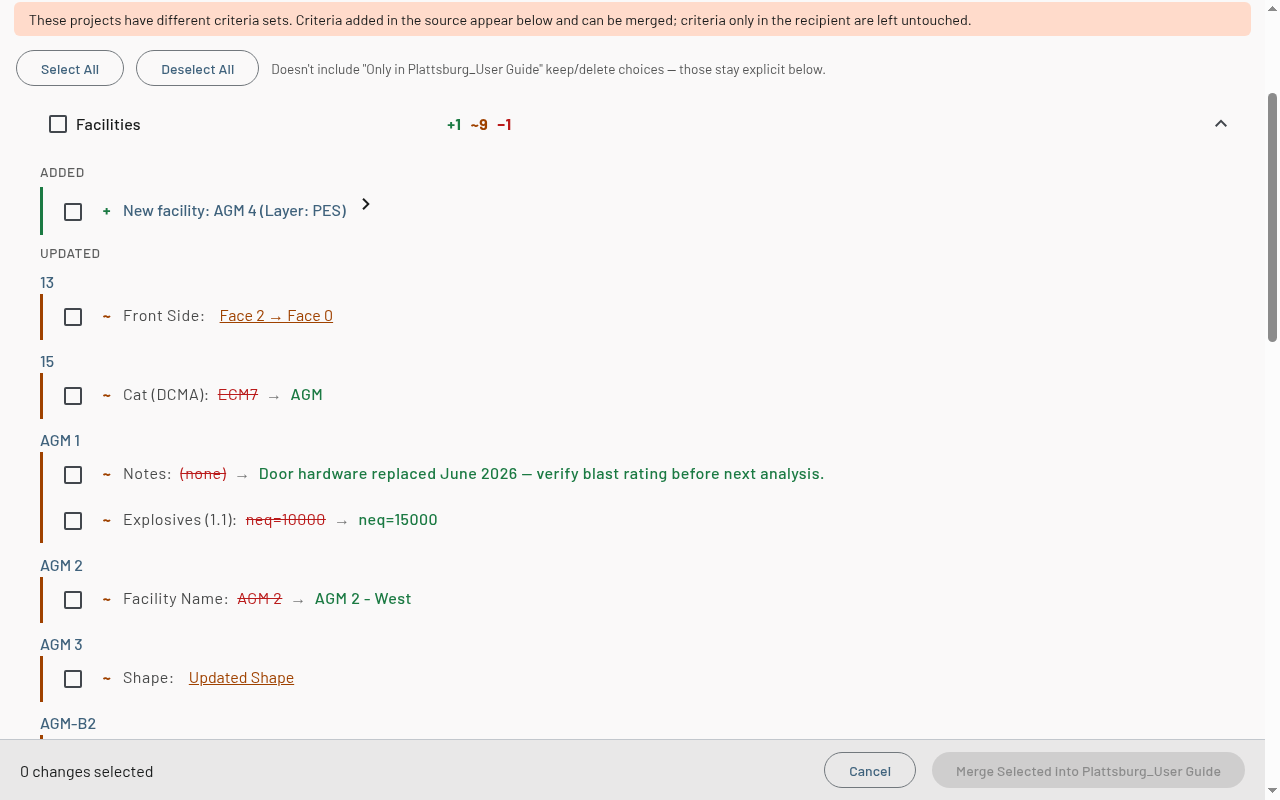Click Merge Selected Into Plattsburg_User Guide
This screenshot has width=1280, height=800.
coord(1088,771)
